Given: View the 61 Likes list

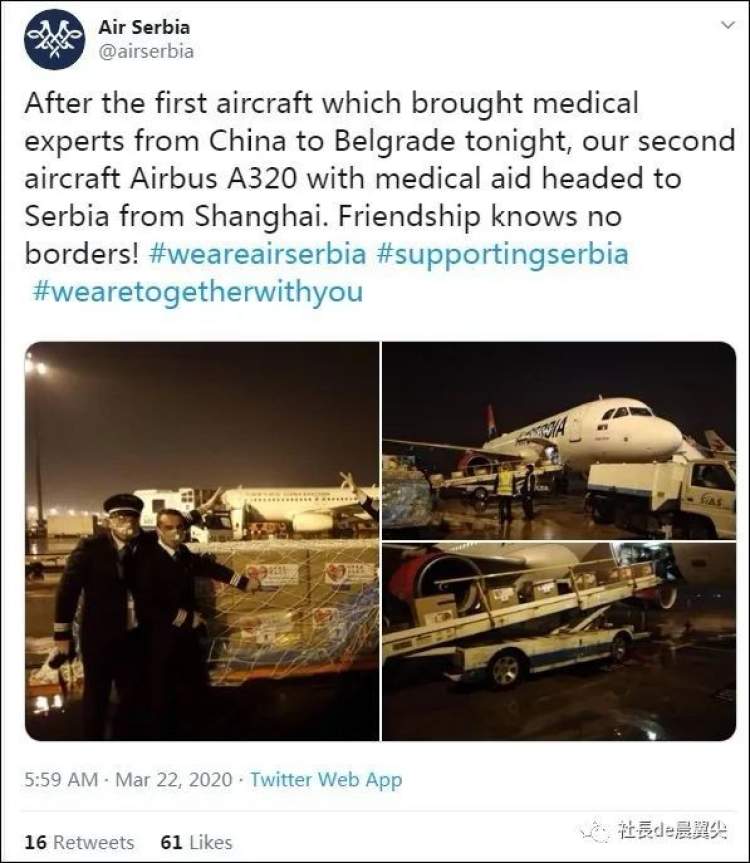Looking at the screenshot, I should (196, 842).
